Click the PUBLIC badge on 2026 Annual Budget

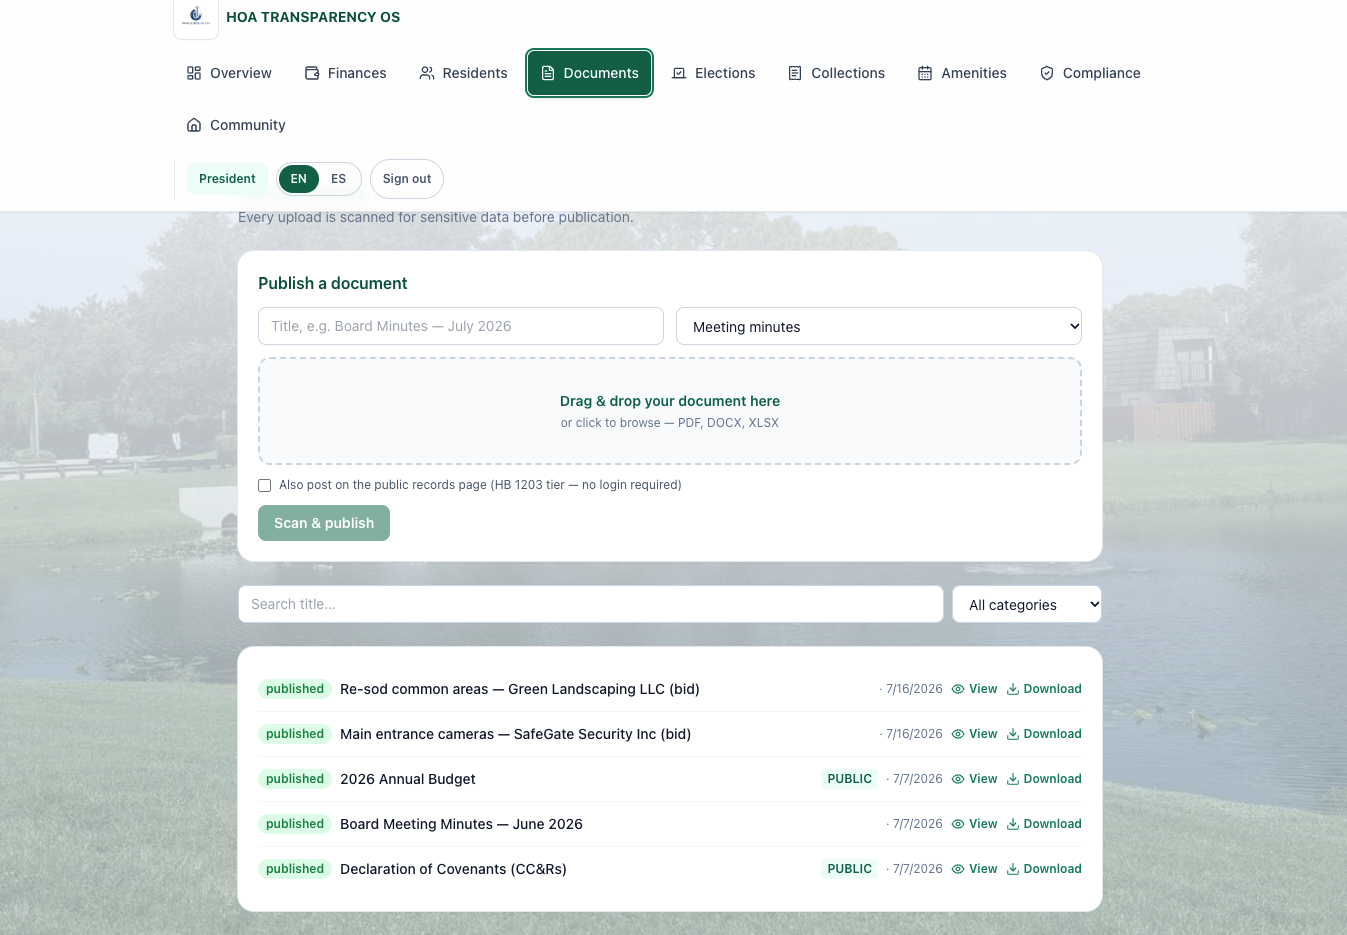[x=850, y=779]
